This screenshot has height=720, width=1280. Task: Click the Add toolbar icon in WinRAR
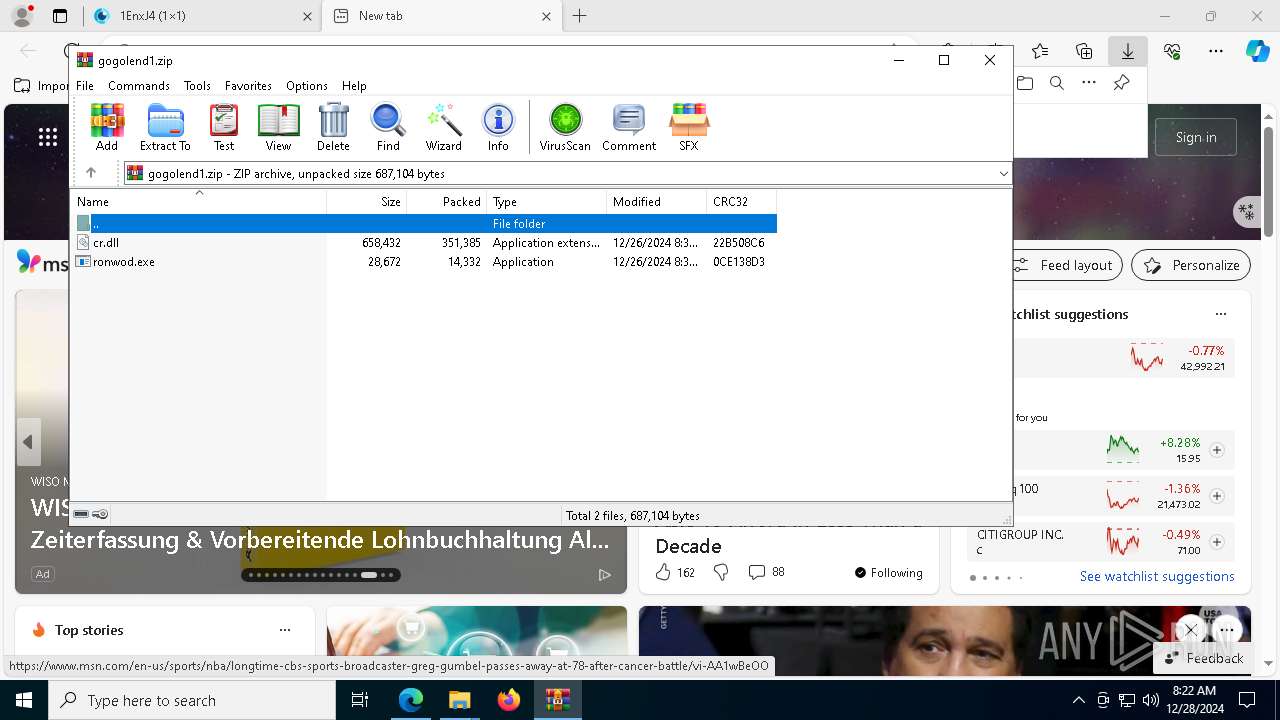(107, 127)
